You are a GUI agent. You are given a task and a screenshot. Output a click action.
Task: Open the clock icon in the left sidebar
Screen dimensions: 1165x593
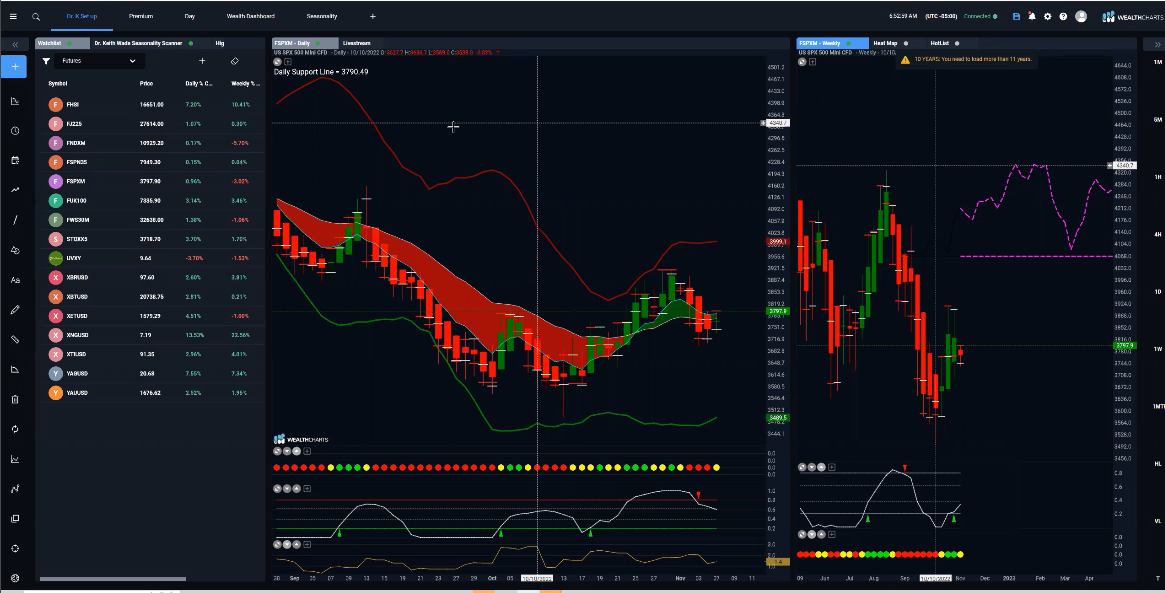tap(15, 131)
